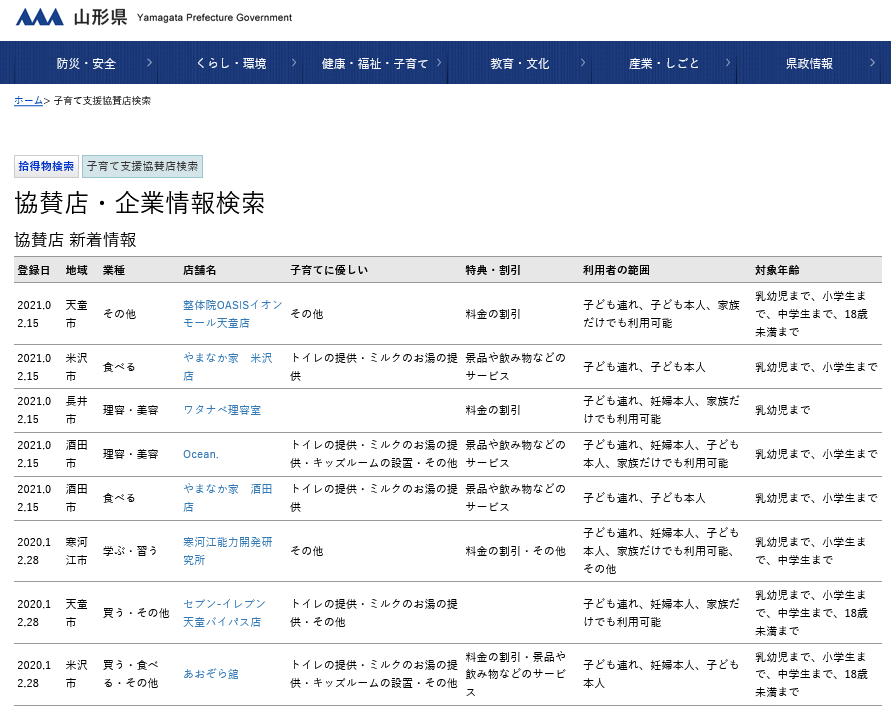Switch to the 拾得物検索 tab
This screenshot has width=891, height=706.
[44, 166]
